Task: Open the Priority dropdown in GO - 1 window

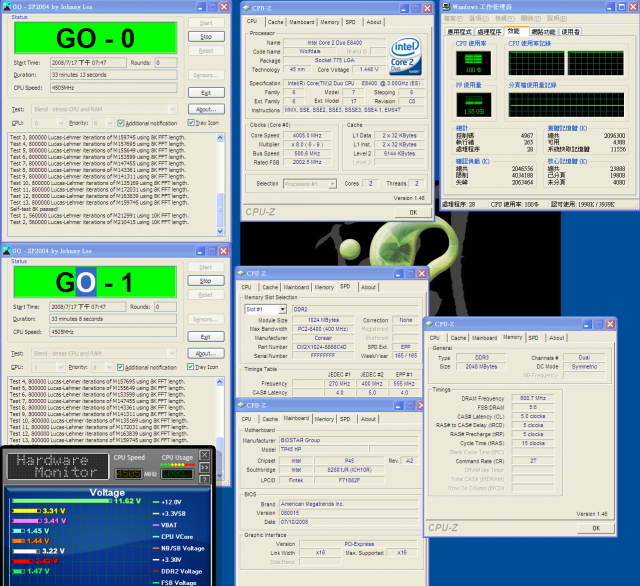Action: coord(109,367)
